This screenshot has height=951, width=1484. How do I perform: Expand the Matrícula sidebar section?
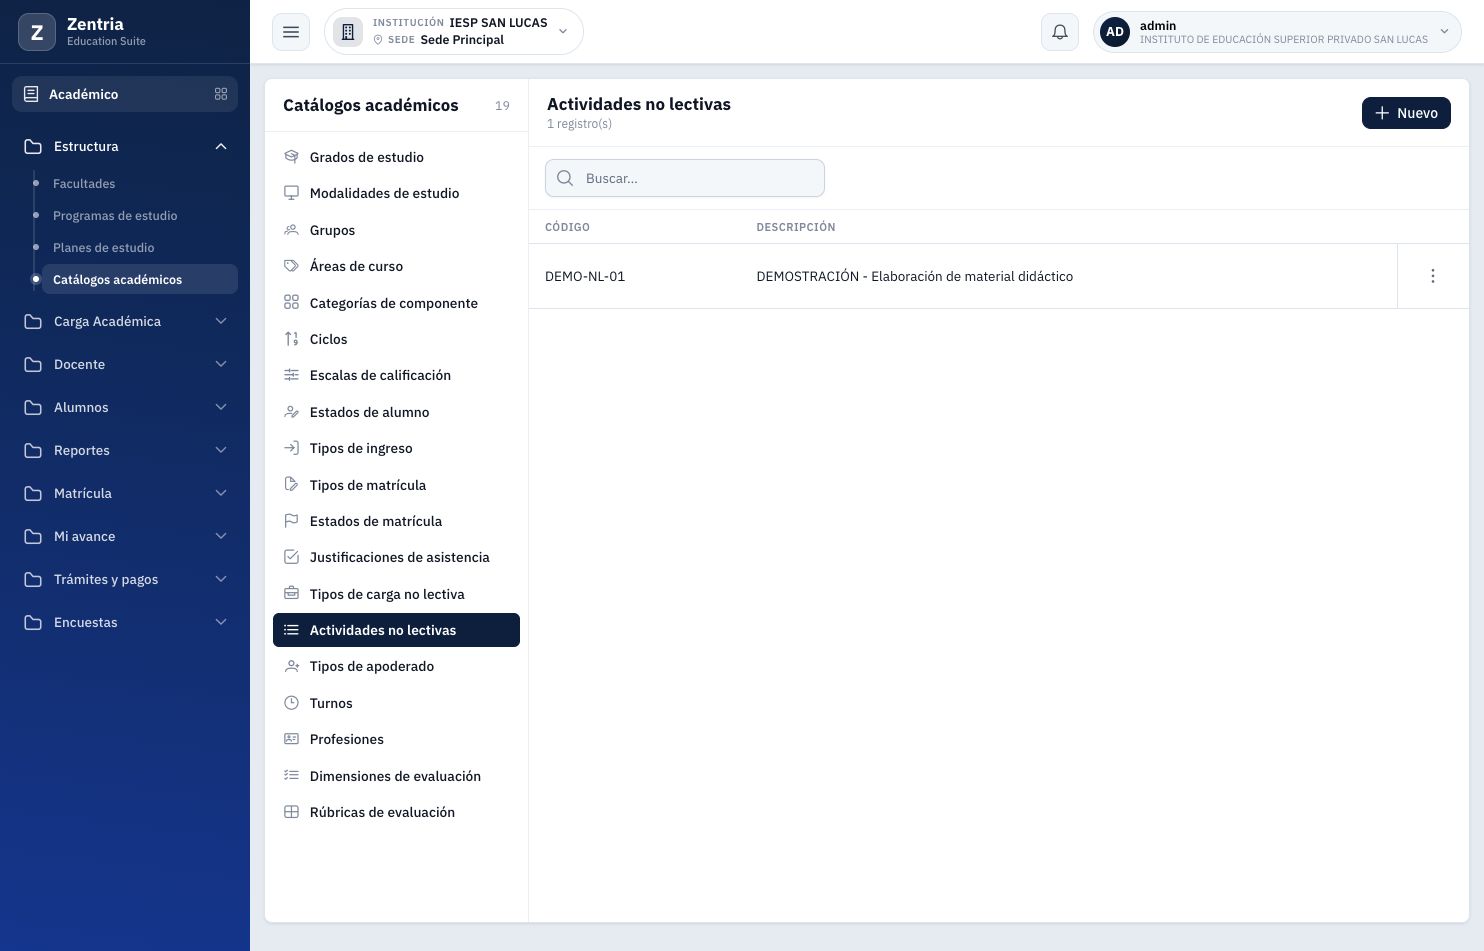(125, 493)
